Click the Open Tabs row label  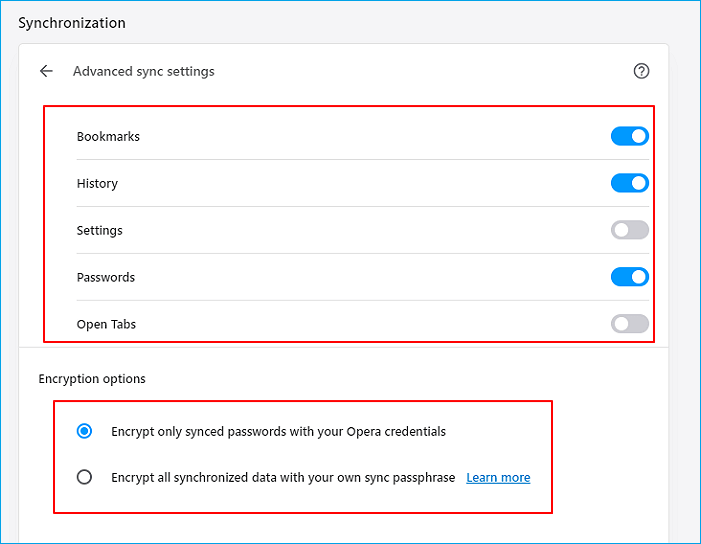[x=106, y=324]
